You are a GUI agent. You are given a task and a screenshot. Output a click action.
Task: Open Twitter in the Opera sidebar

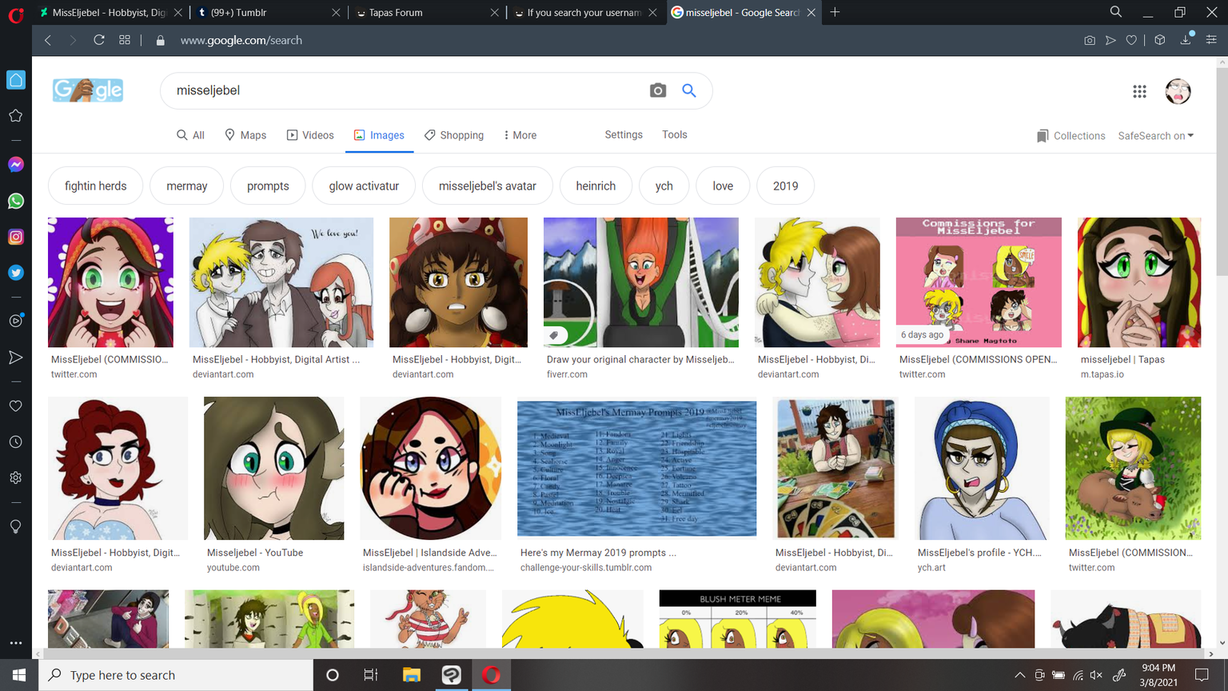(x=16, y=272)
